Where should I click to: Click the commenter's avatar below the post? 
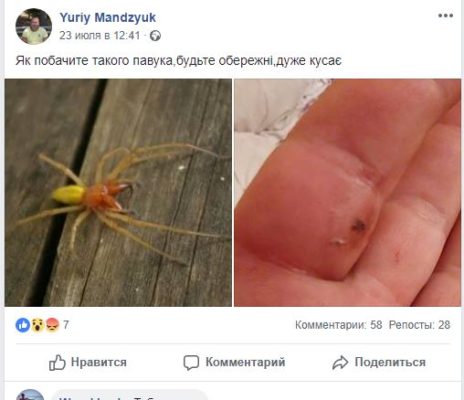(x=30, y=395)
